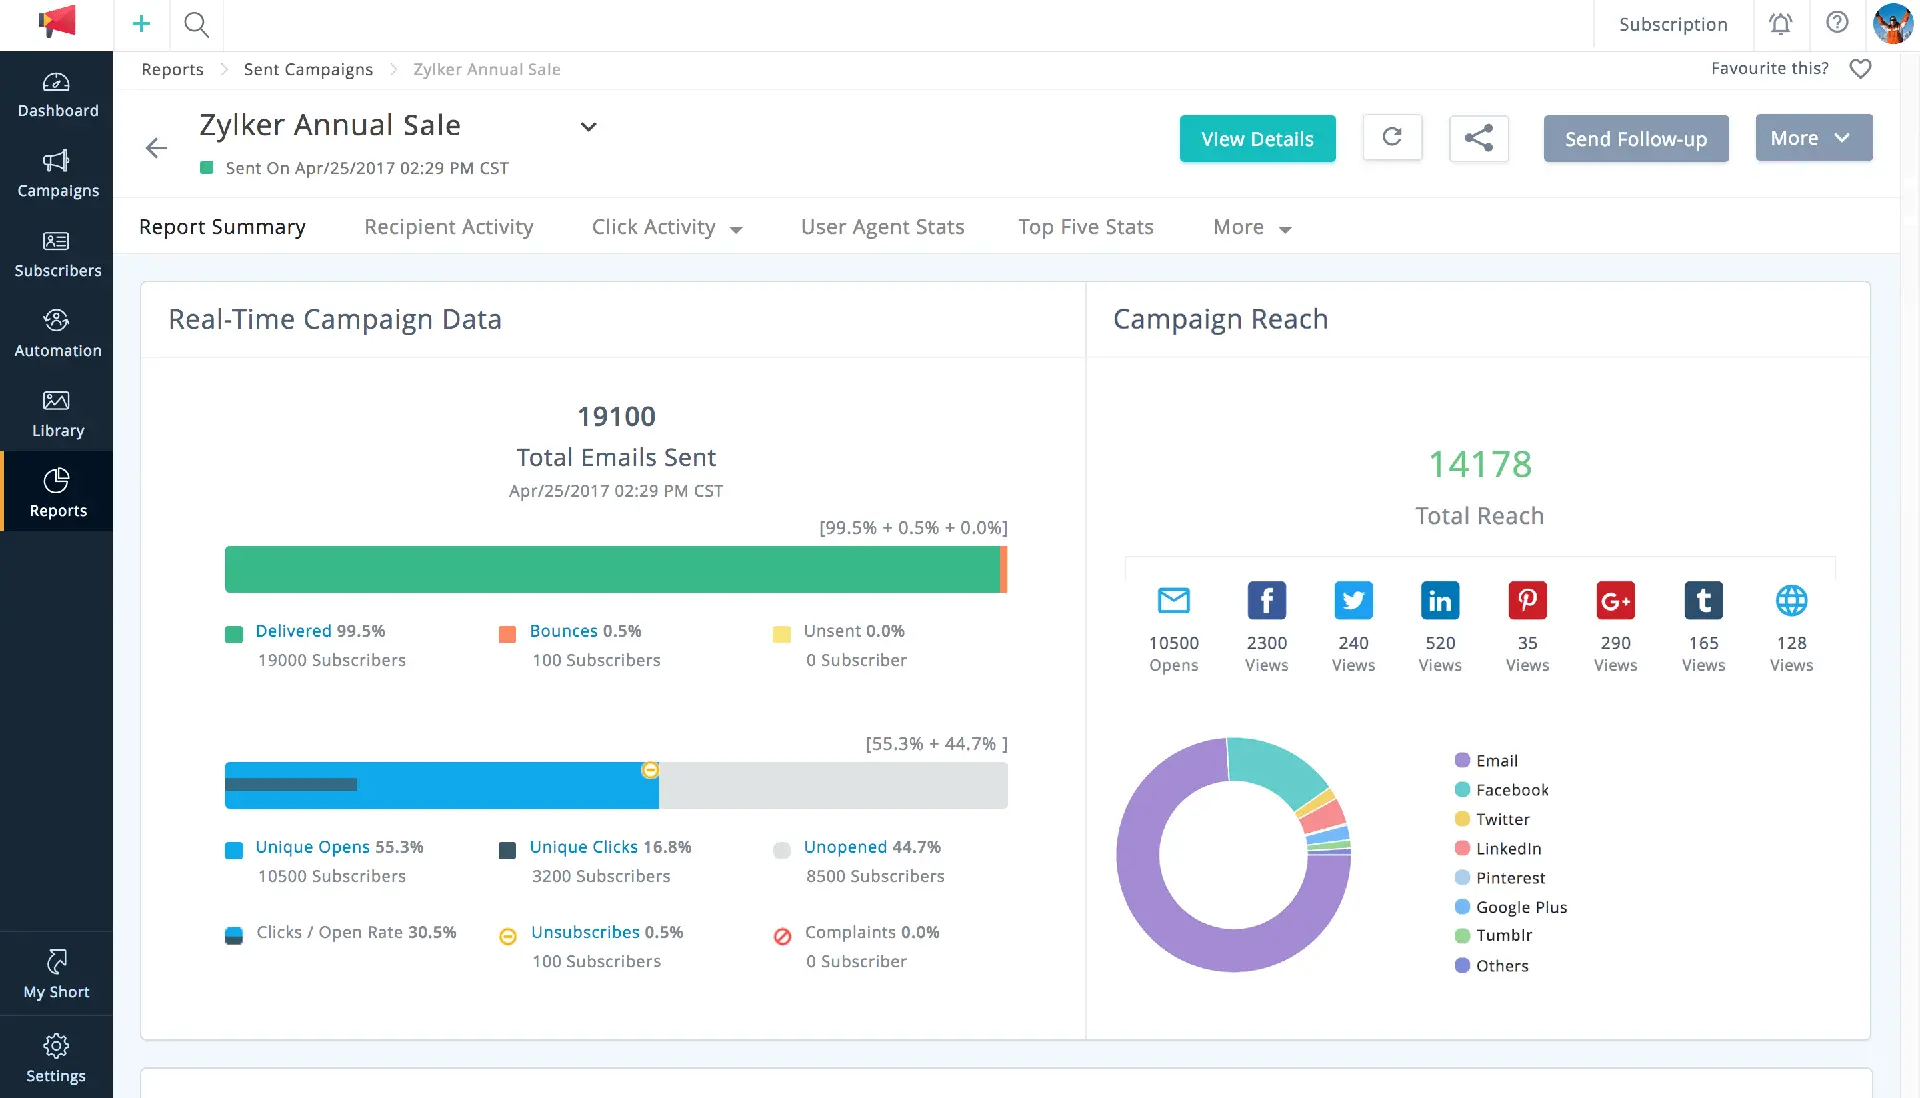Toggle Google Plus in the chart legend
Viewport: 1920px width, 1098px height.
tap(1511, 907)
